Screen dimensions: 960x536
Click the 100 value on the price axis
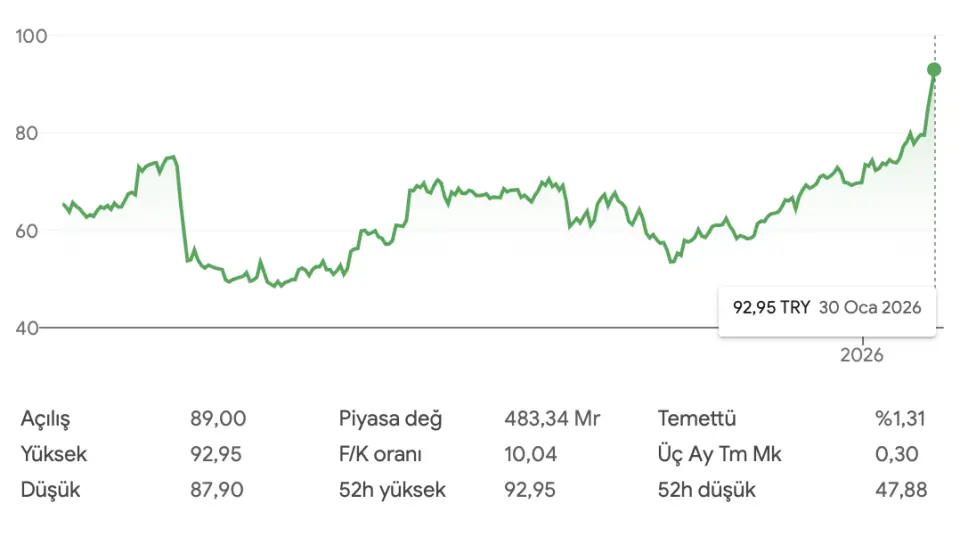click(x=34, y=36)
